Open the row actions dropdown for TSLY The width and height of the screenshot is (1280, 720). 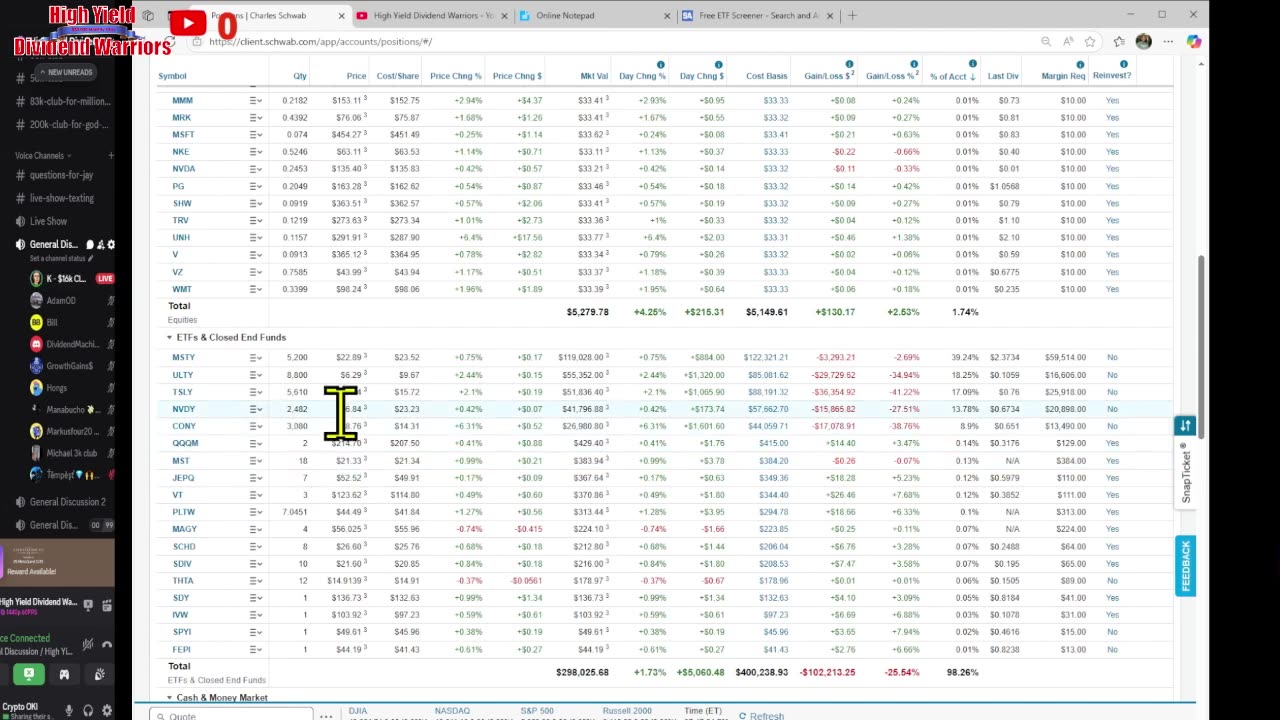(256, 392)
